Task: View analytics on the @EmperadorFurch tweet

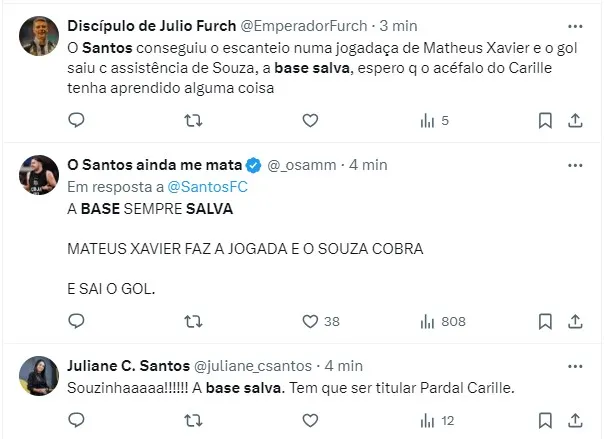Action: tap(427, 120)
